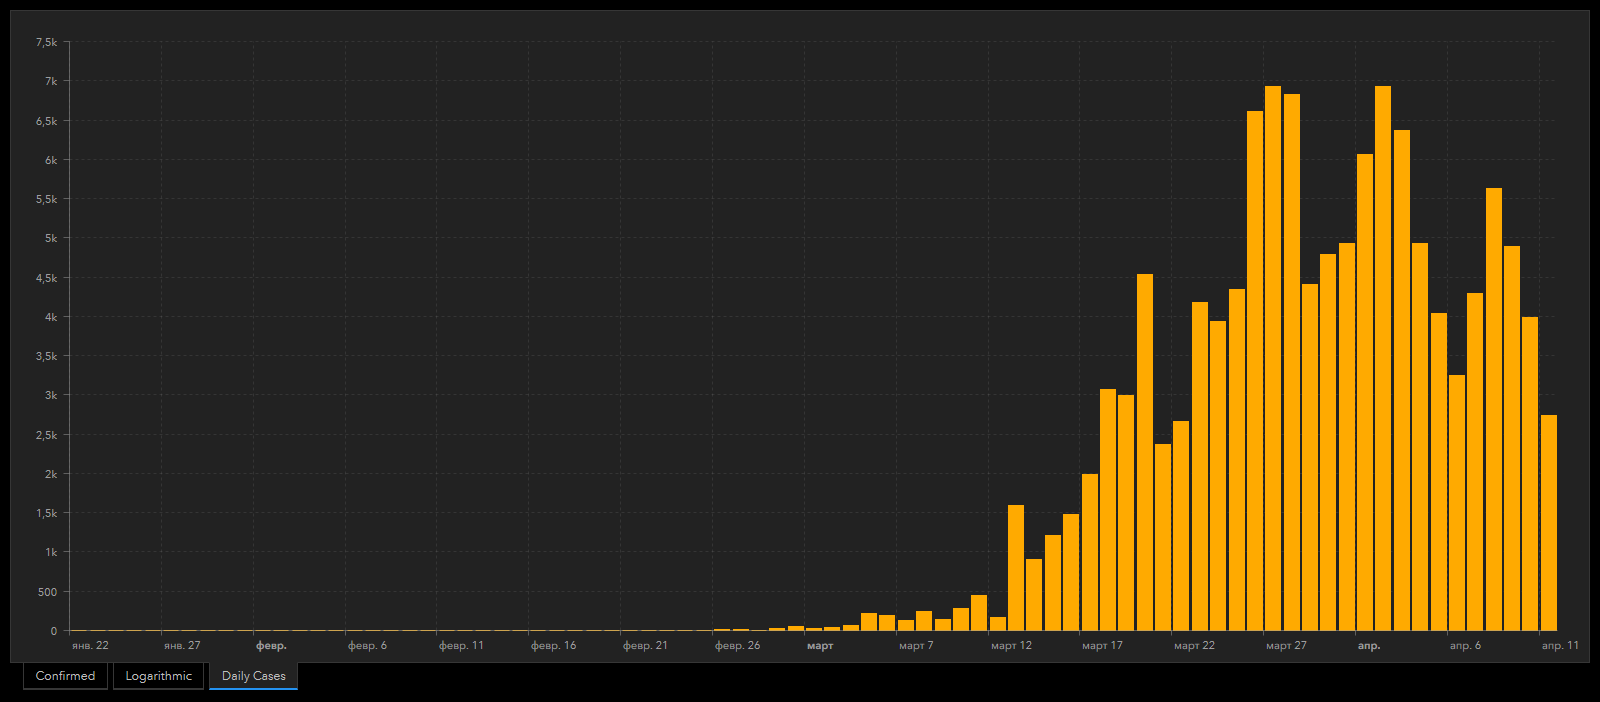
Task: Click the 'апр. 11' date label
Action: pos(1560,646)
